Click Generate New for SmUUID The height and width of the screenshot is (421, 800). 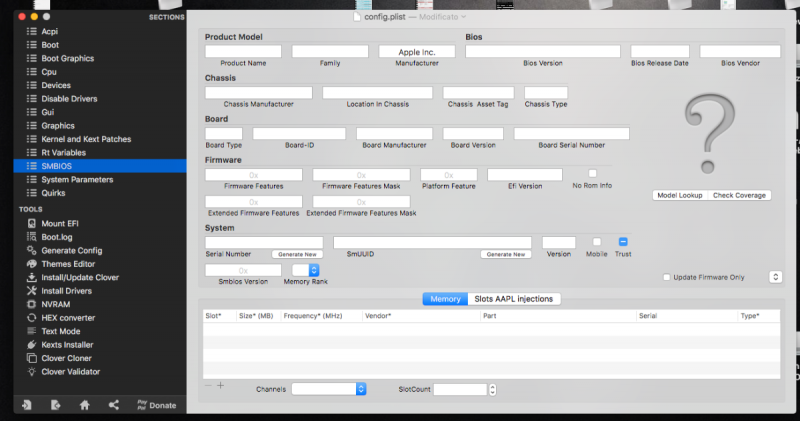506,254
